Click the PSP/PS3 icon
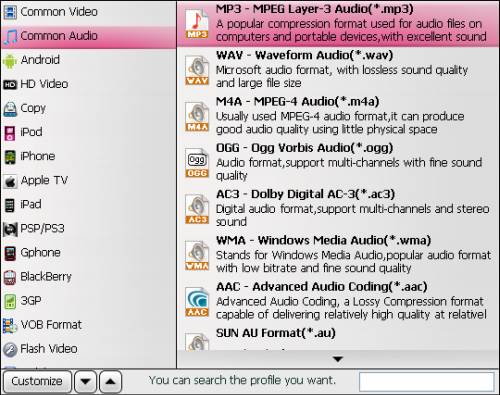500x395 pixels. click(10, 229)
